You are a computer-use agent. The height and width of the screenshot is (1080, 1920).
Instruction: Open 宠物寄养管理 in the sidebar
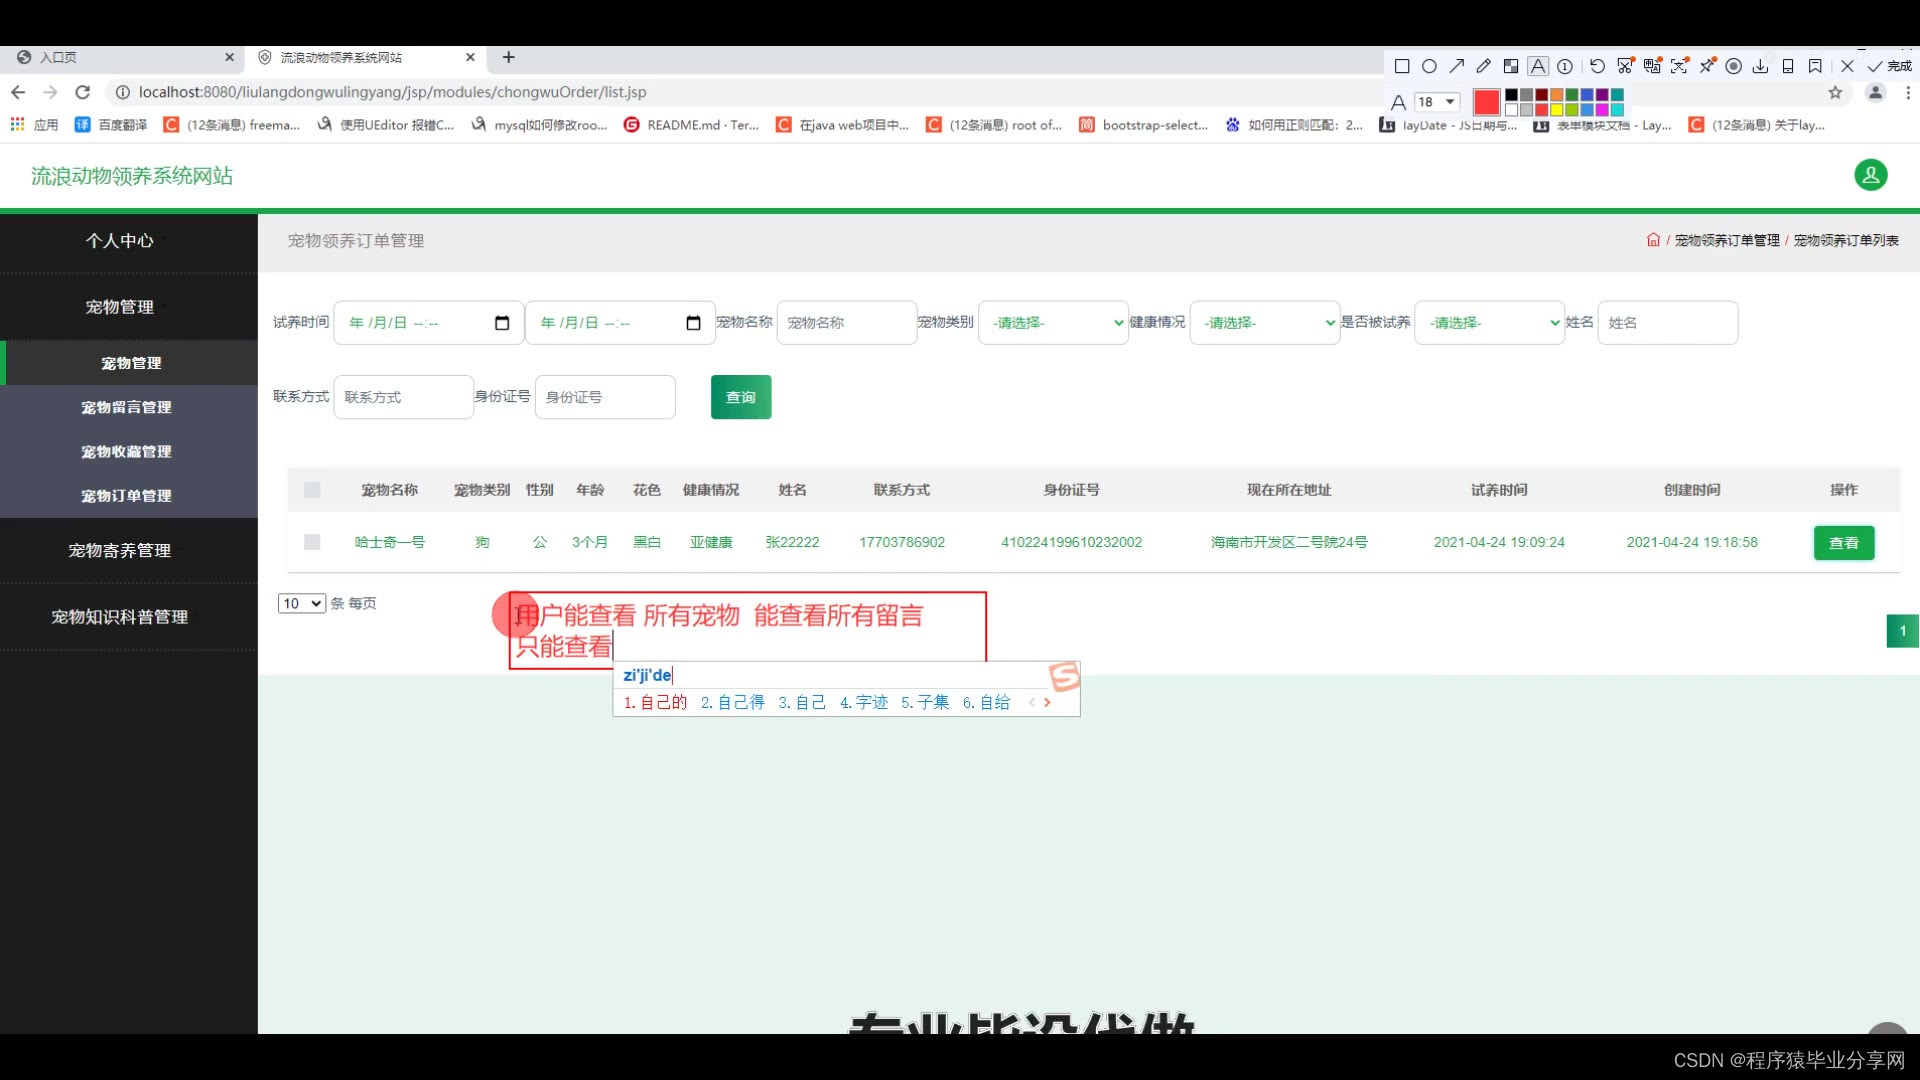coord(119,550)
